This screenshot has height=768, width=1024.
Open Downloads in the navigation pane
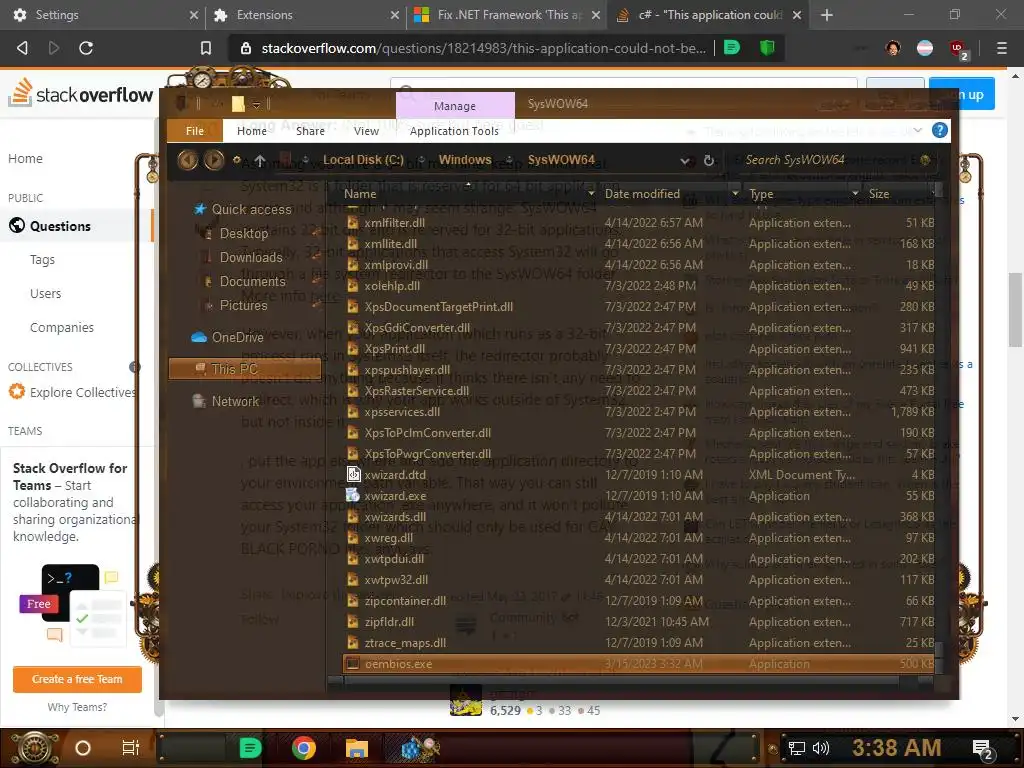251,257
